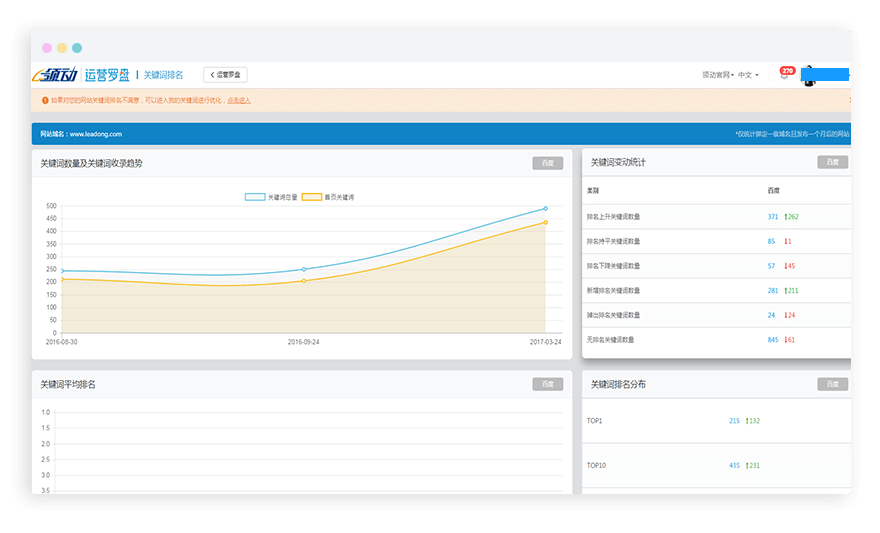Expand the 中文 language dropdown
The width and height of the screenshot is (880, 533).
tap(748, 75)
